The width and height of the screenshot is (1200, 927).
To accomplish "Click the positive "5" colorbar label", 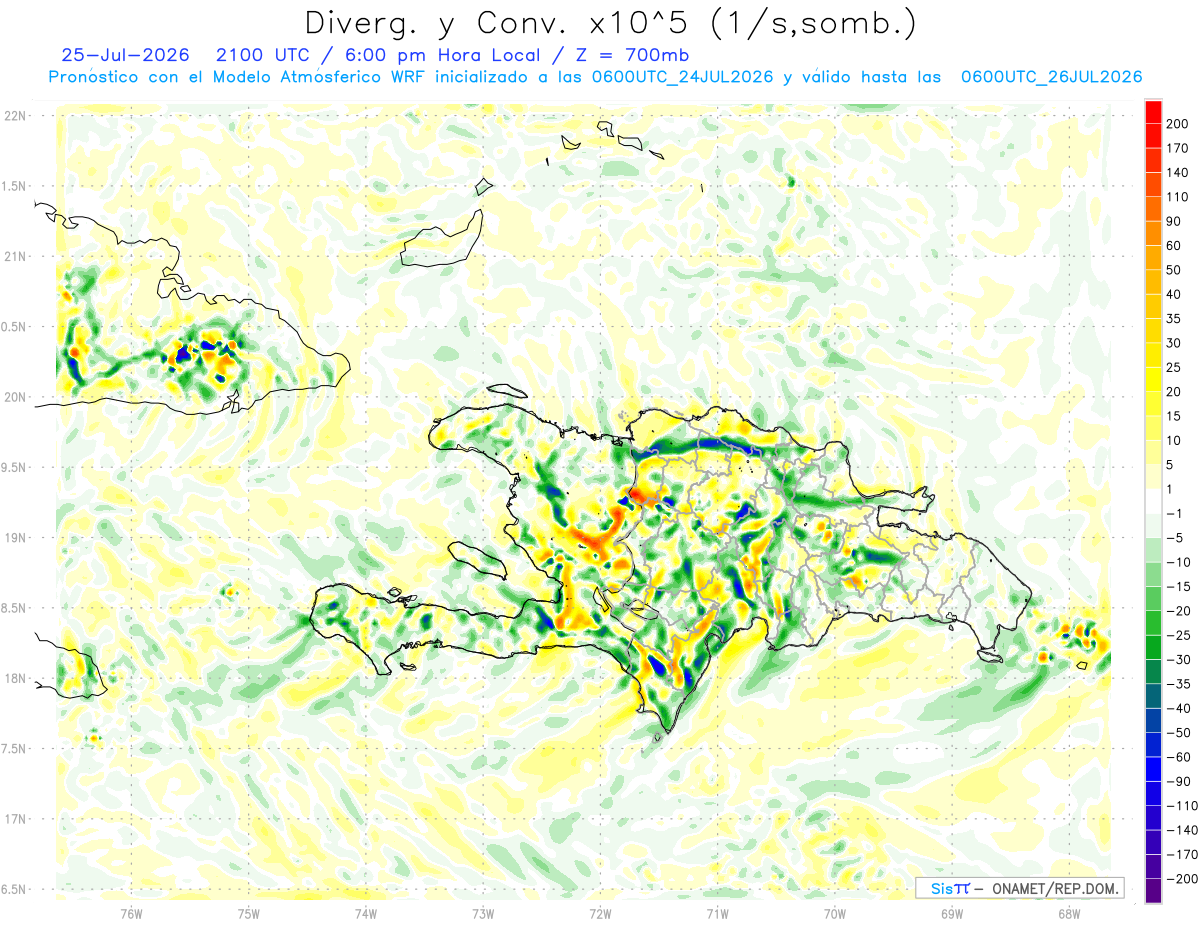I will 1170,465.
